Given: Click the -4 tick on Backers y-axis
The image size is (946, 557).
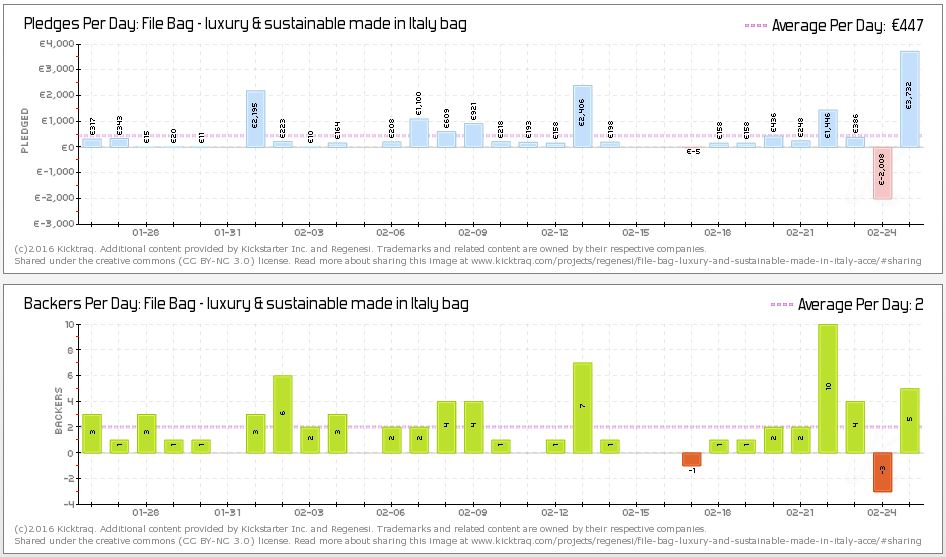Looking at the screenshot, I should point(69,504).
